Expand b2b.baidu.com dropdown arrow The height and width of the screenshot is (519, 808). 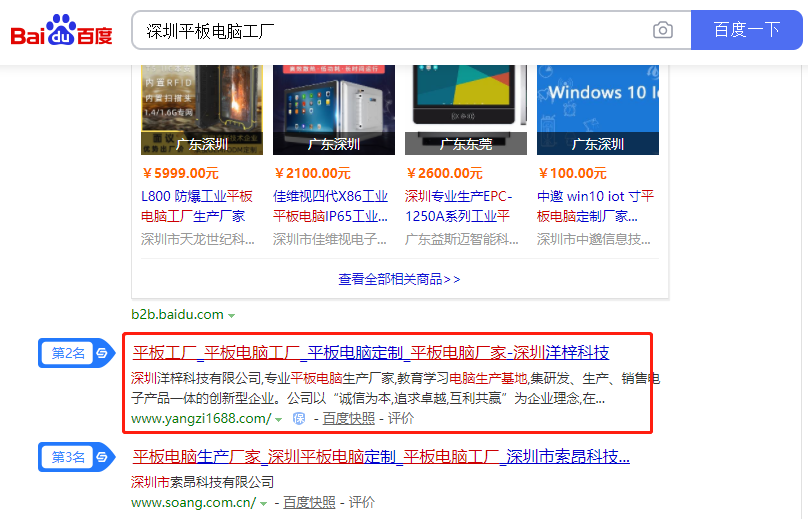tap(232, 315)
